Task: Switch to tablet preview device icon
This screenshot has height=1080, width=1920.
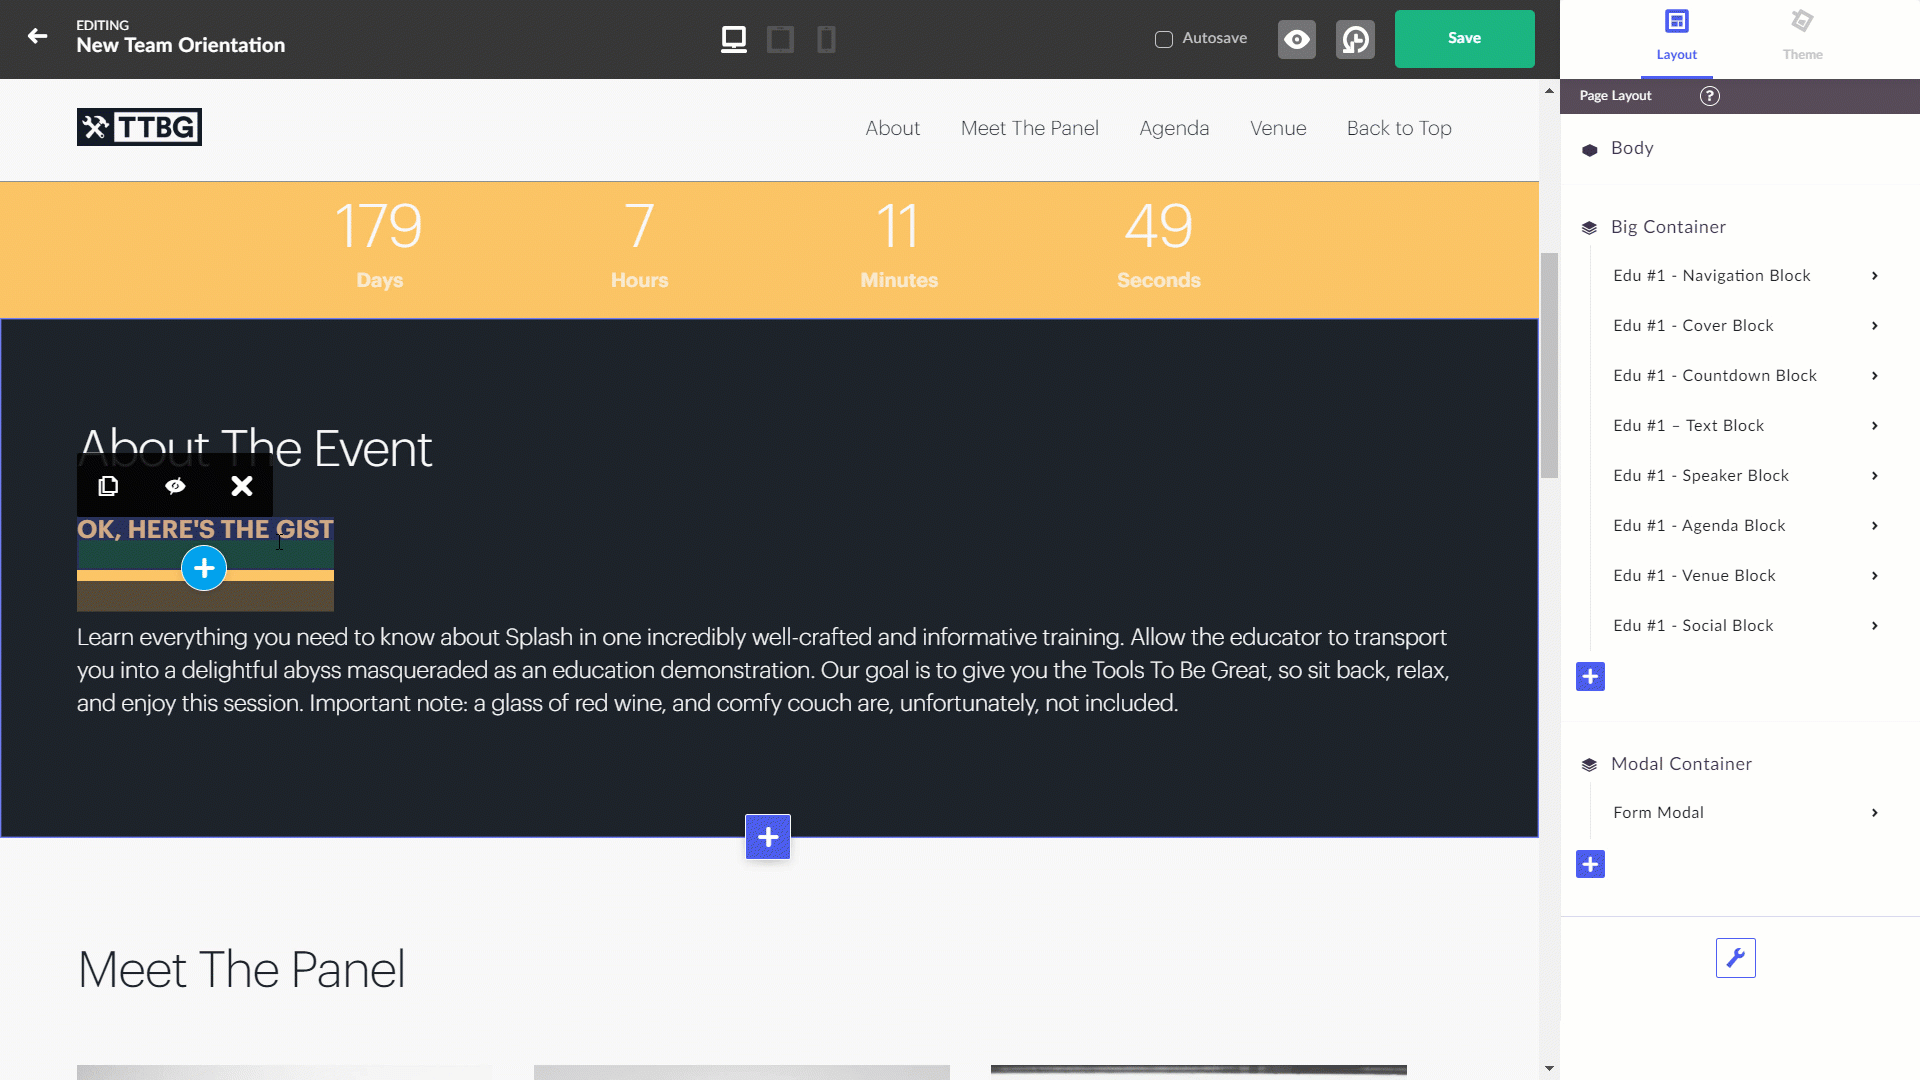Action: (x=780, y=39)
